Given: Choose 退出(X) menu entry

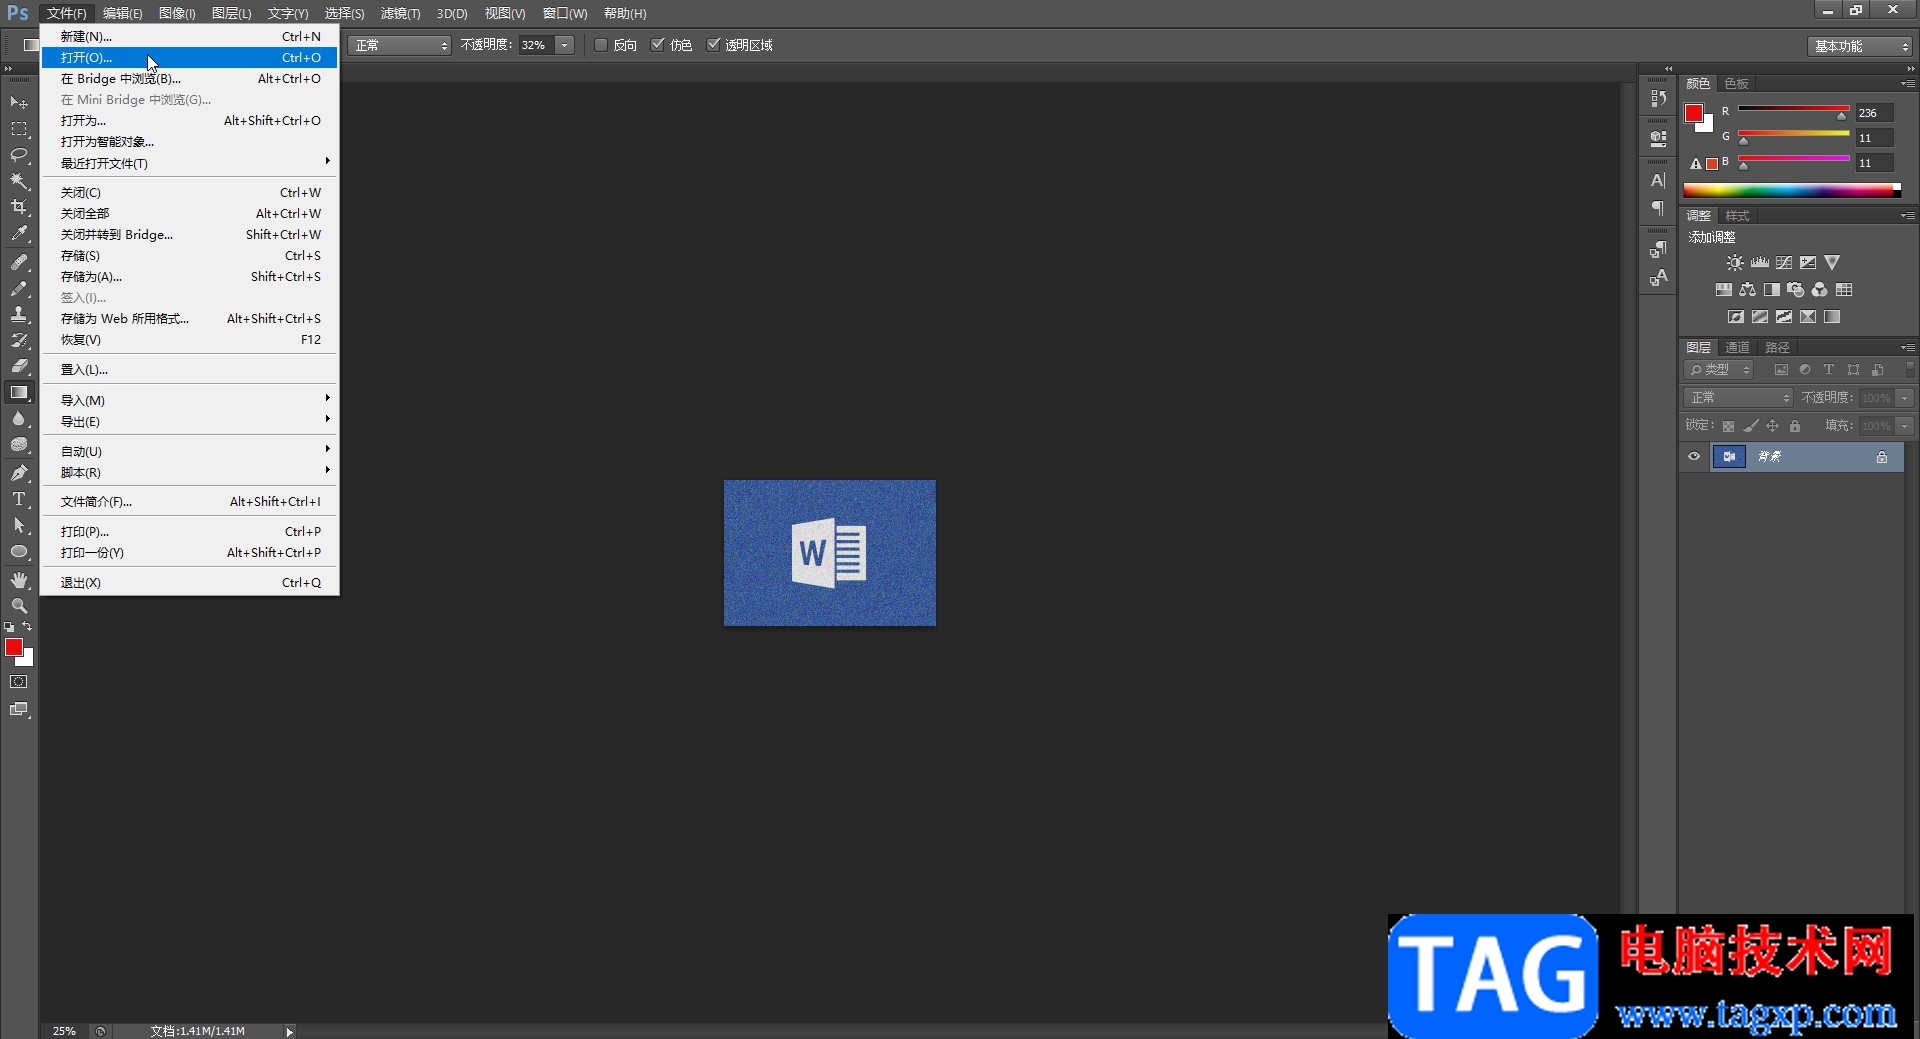Looking at the screenshot, I should pyautogui.click(x=190, y=582).
